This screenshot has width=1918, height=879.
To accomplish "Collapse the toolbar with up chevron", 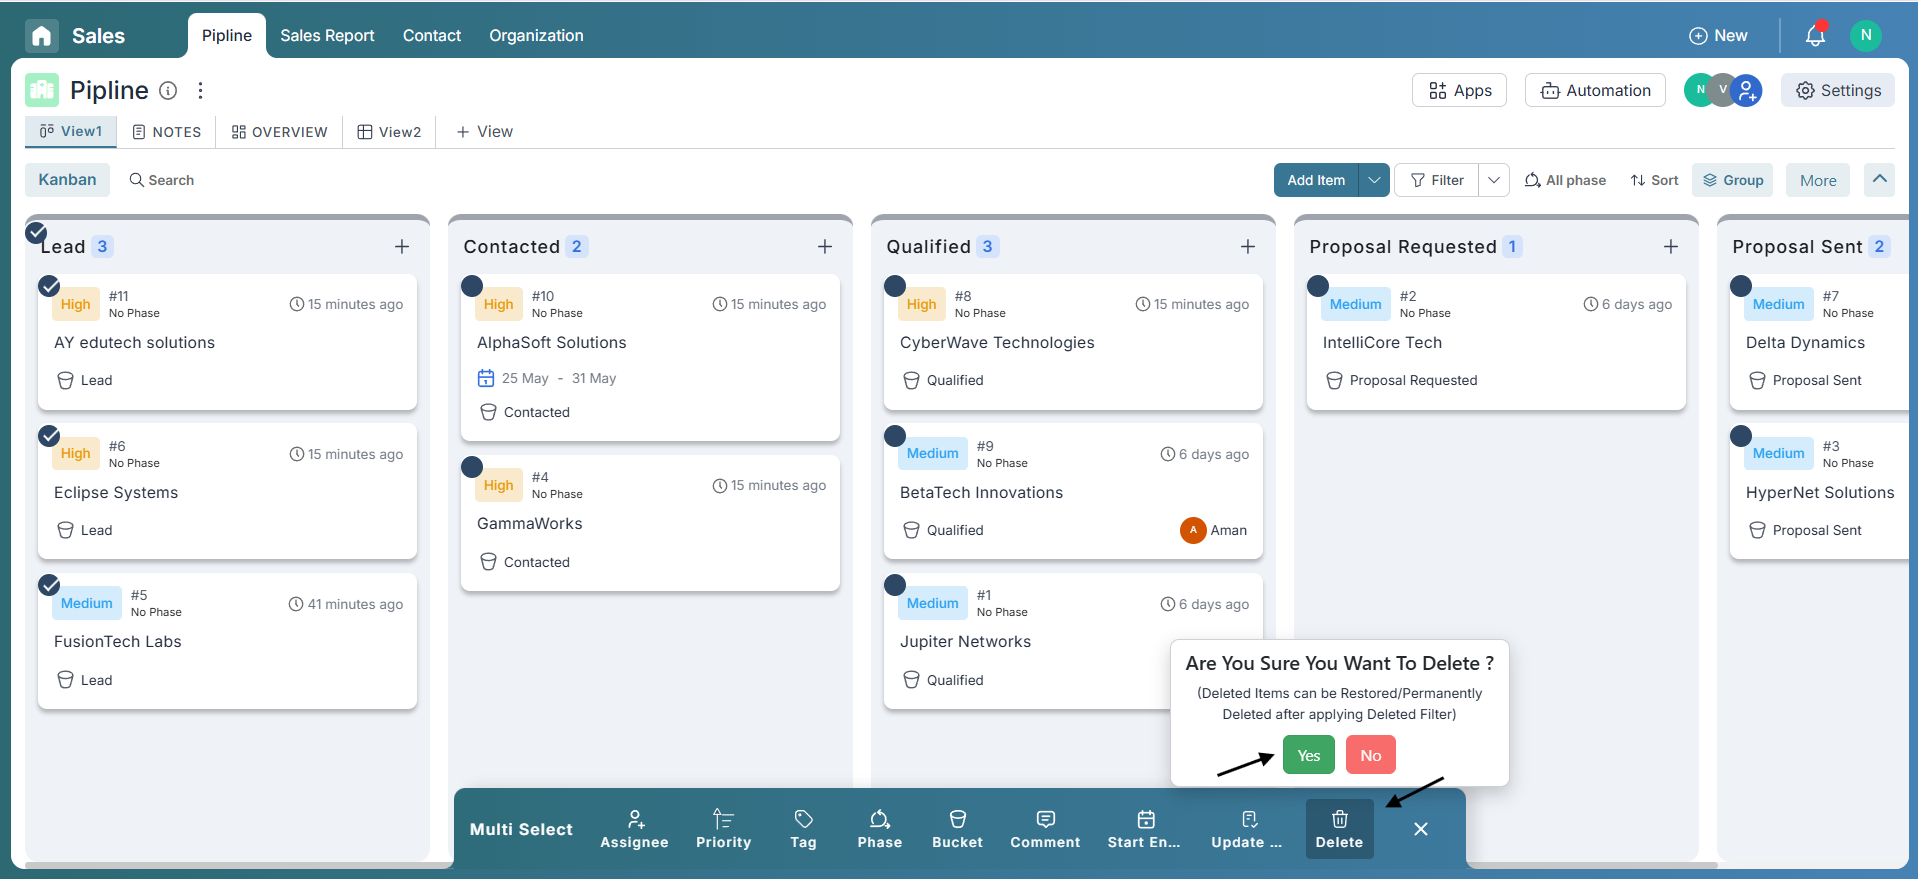I will coord(1880,179).
